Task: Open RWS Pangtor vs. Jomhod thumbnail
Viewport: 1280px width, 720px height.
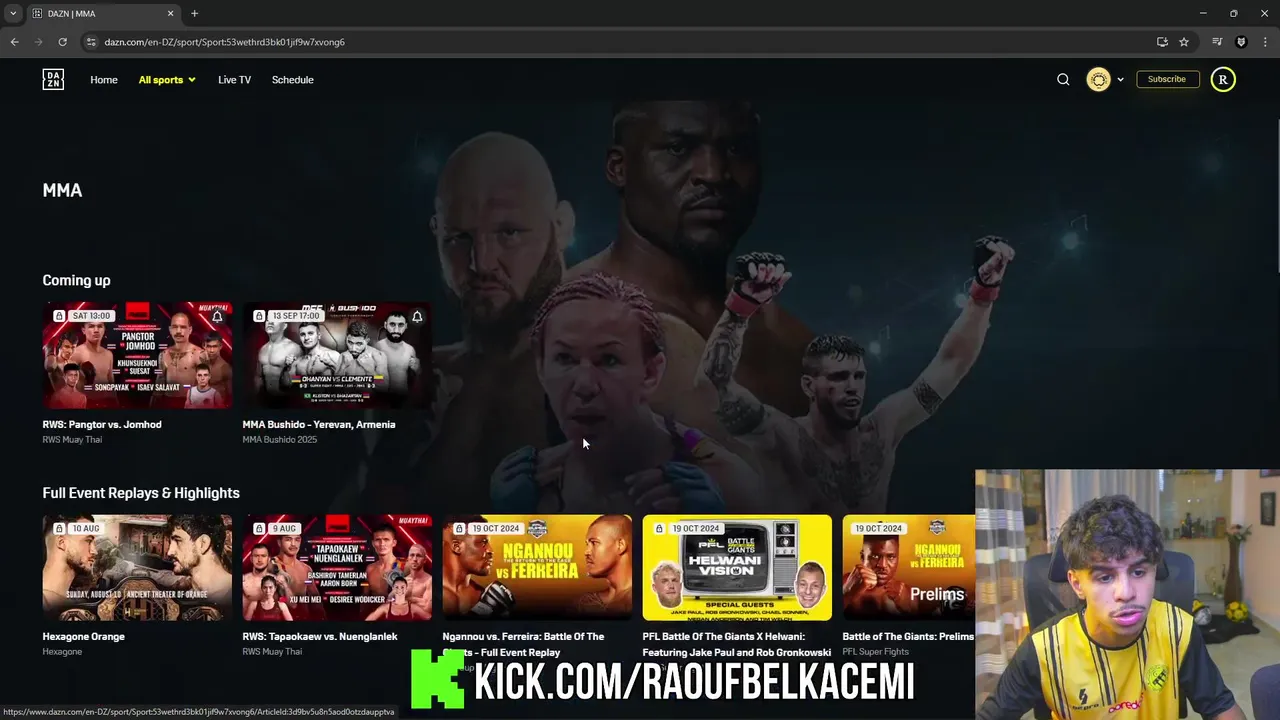Action: click(x=137, y=355)
